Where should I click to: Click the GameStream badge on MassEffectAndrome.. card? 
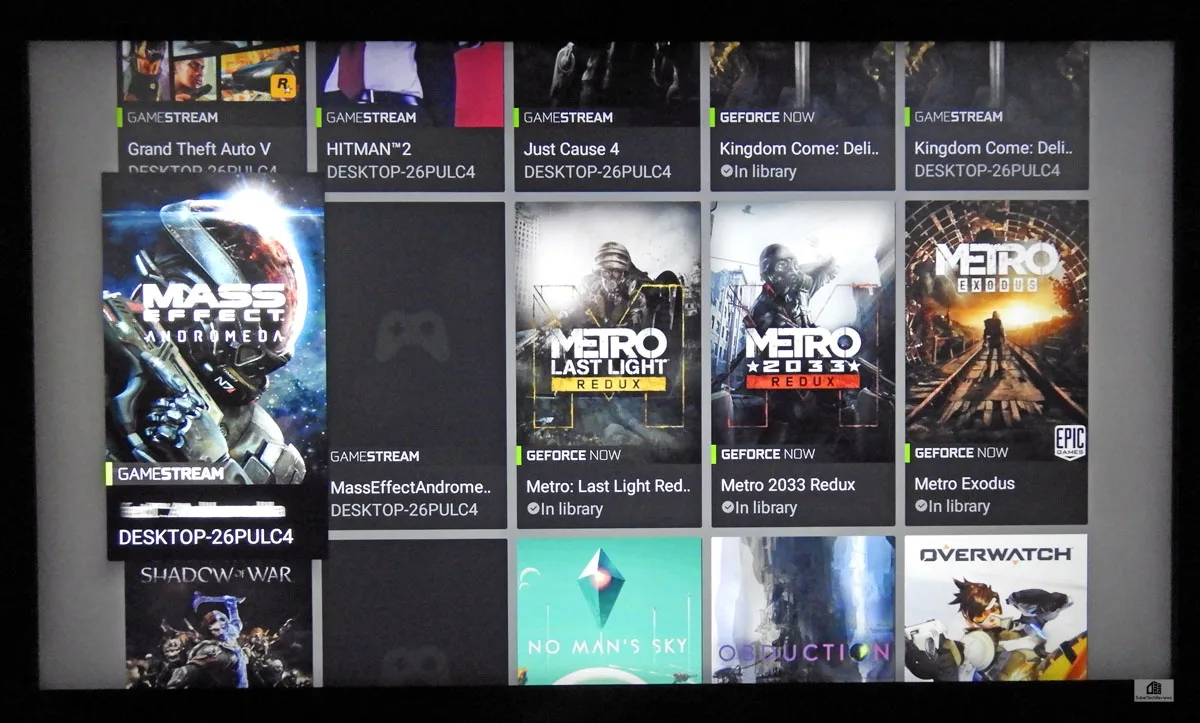tap(374, 456)
